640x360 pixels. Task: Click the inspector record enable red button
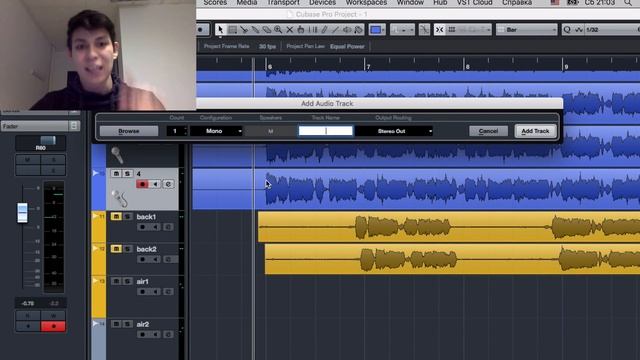click(x=53, y=326)
